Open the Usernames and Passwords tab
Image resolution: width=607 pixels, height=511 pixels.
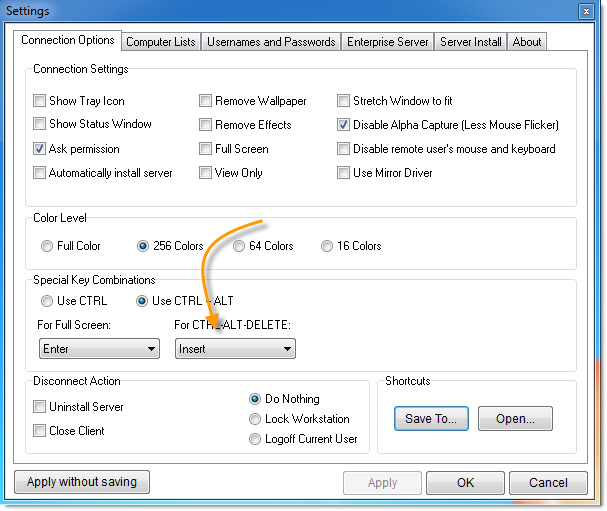[x=271, y=41]
